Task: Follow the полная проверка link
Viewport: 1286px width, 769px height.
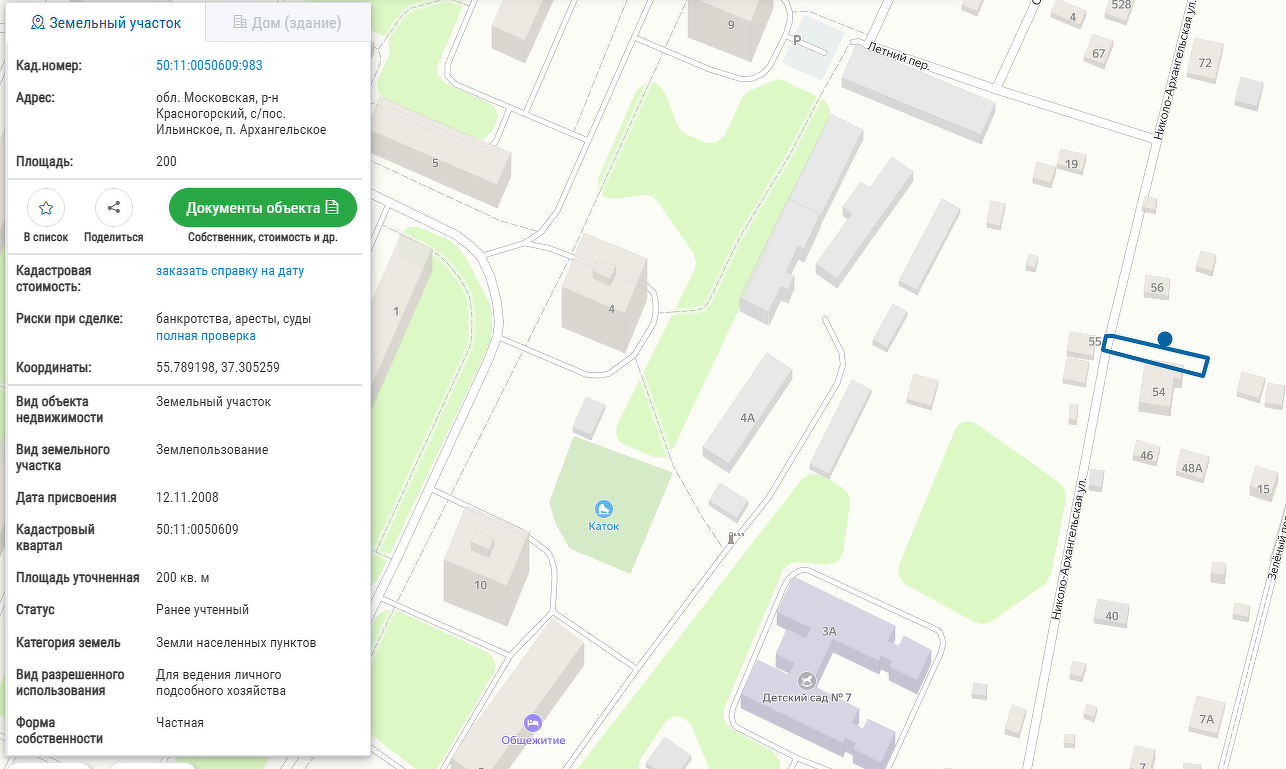Action: coord(205,336)
